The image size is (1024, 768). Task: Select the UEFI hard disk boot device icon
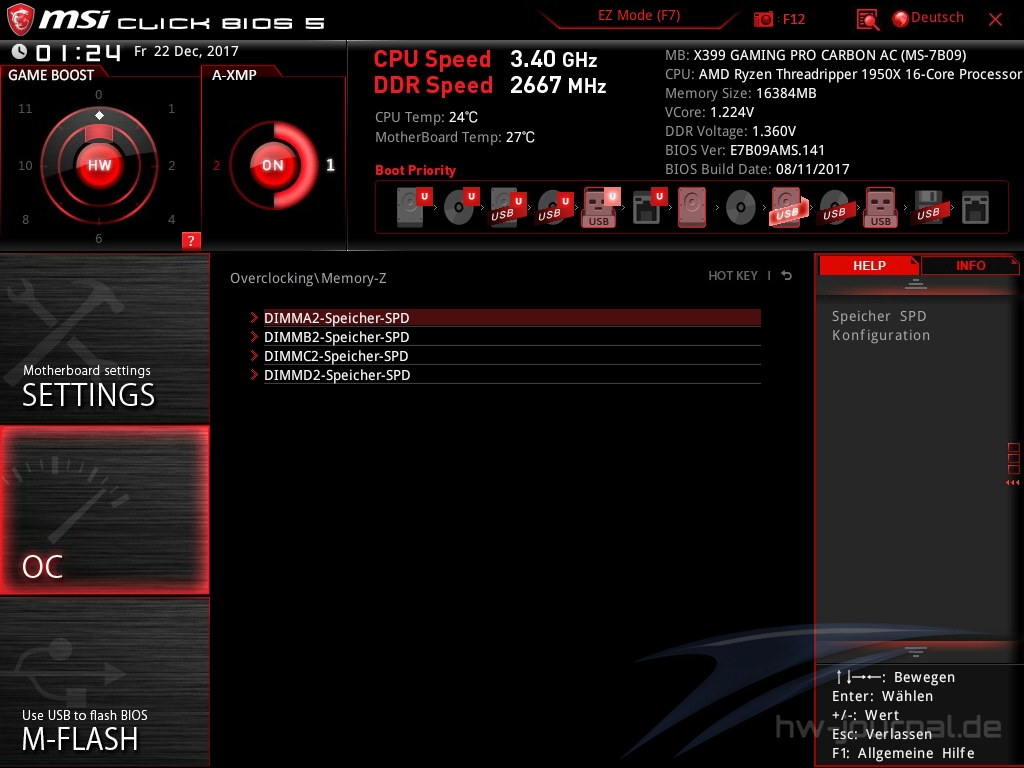[x=414, y=206]
